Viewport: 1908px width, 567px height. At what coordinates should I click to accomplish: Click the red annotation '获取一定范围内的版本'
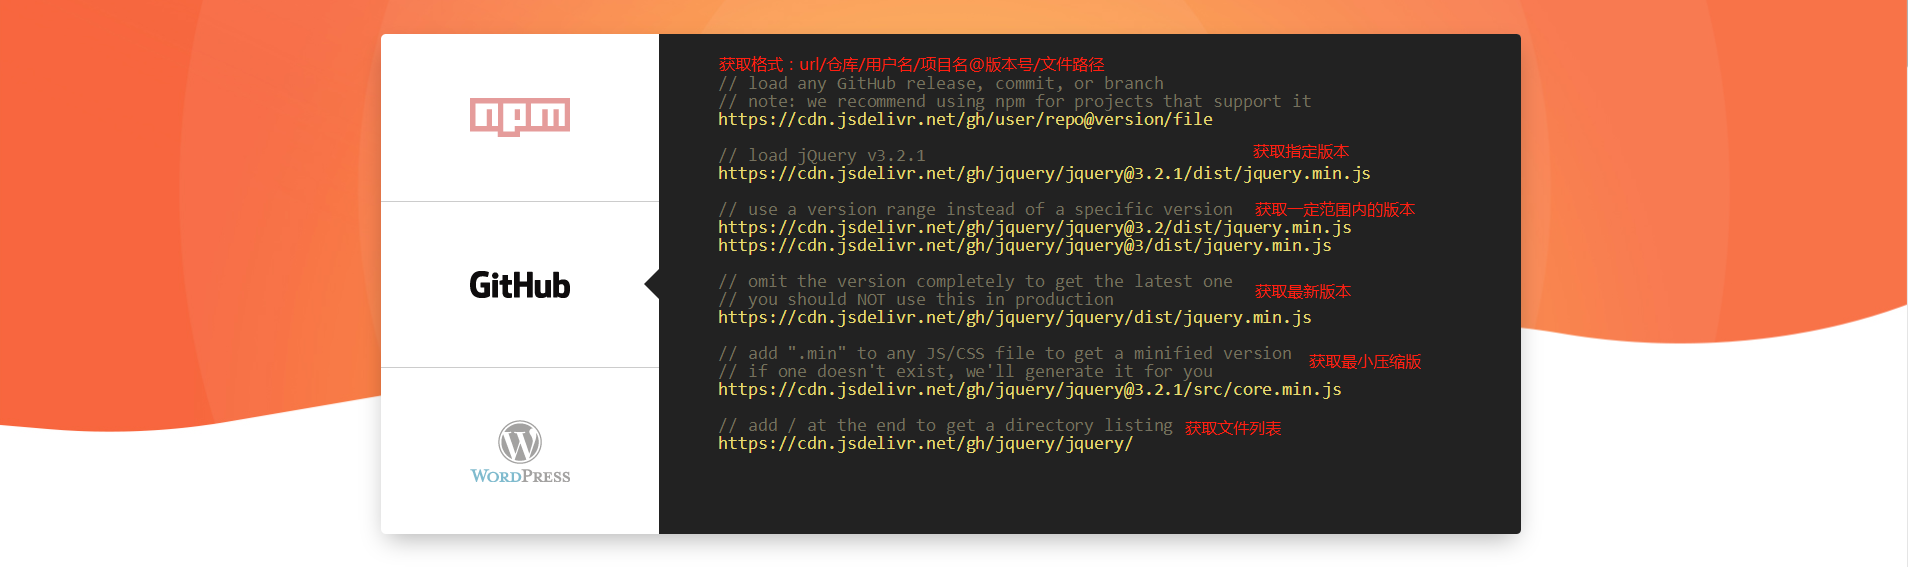[x=1335, y=209]
